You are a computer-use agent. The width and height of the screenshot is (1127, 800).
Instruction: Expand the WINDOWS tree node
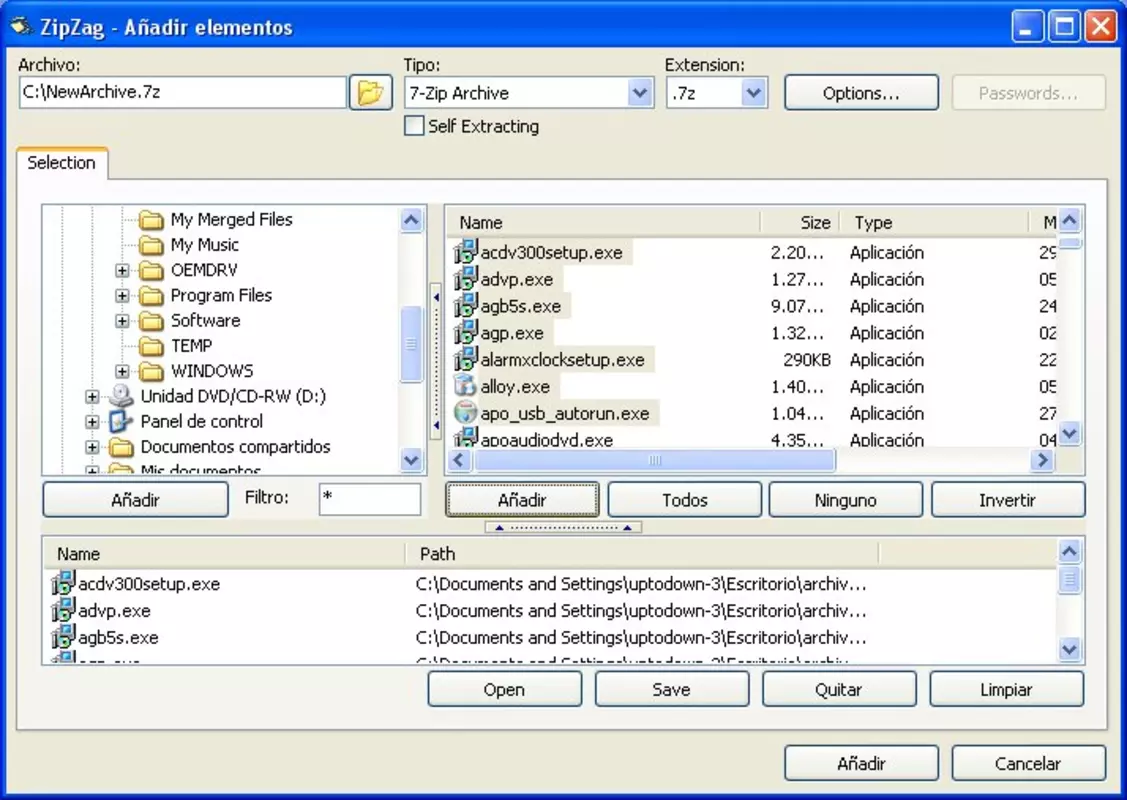122,372
